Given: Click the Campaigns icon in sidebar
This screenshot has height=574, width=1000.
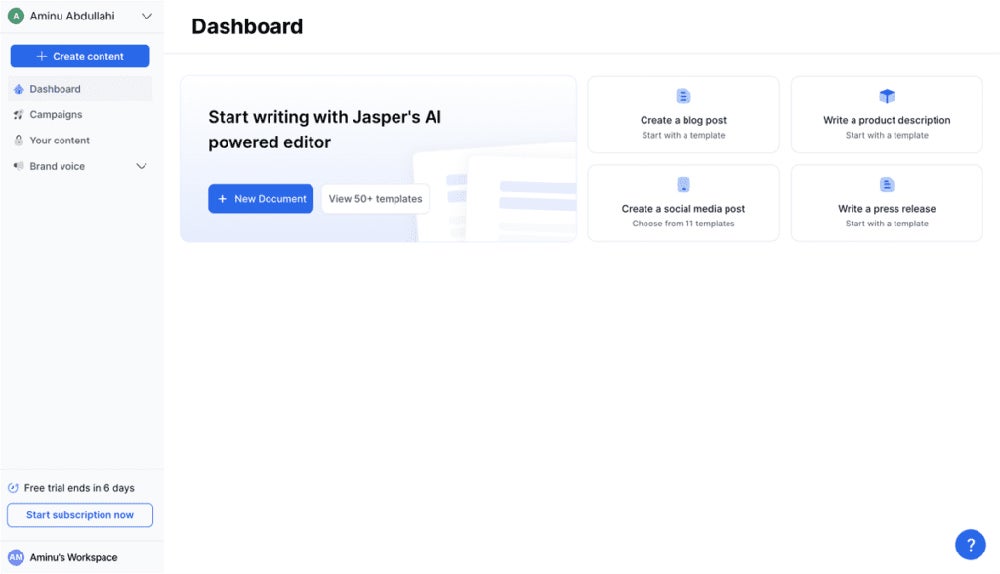Looking at the screenshot, I should [18, 115].
